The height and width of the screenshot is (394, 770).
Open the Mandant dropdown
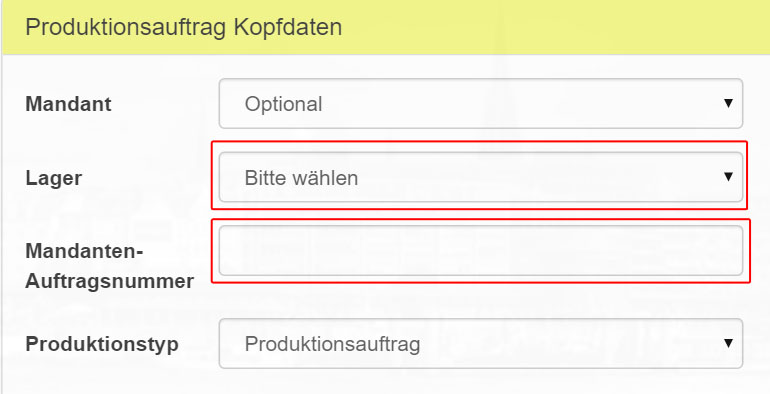[x=481, y=104]
